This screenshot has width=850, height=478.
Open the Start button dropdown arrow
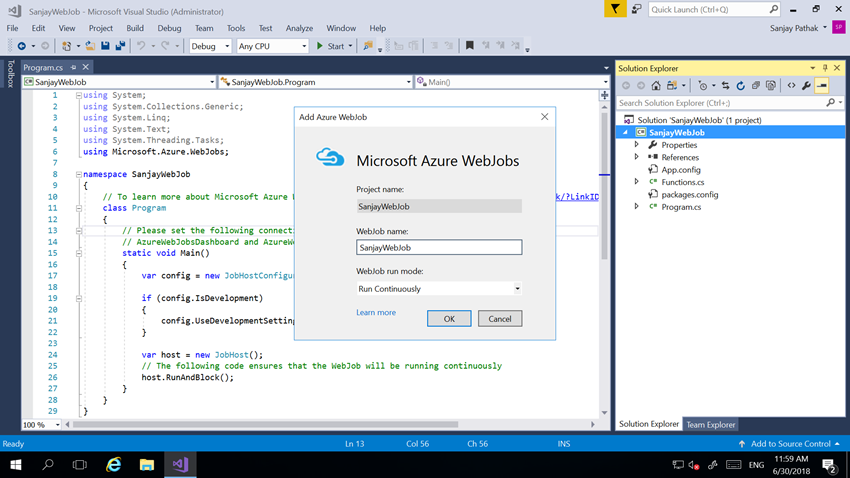point(350,46)
